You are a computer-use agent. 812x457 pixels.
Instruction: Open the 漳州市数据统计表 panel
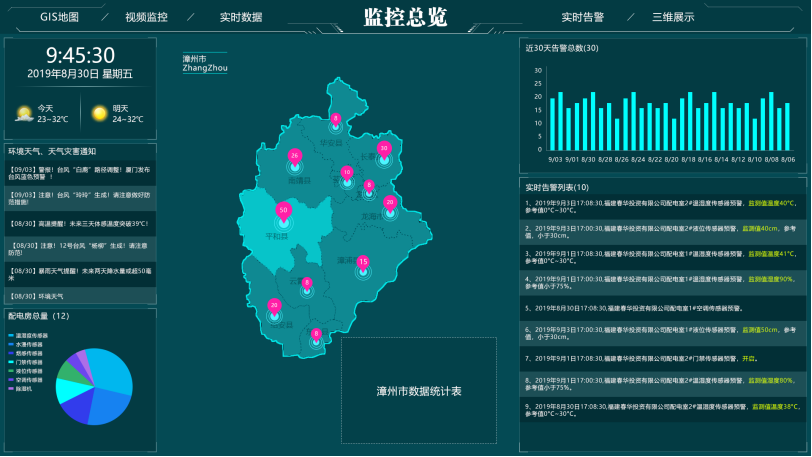[x=418, y=391]
